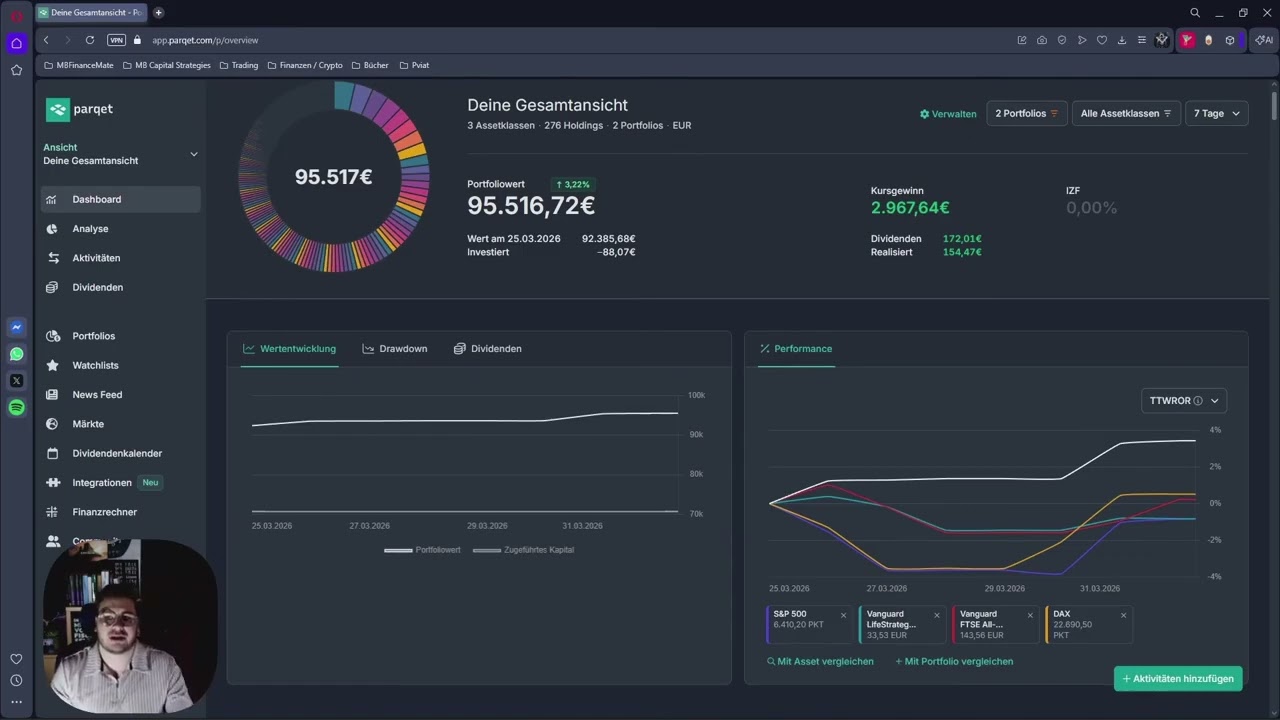
Task: Open the MBFinanceMate bookmark folder
Action: coord(80,65)
